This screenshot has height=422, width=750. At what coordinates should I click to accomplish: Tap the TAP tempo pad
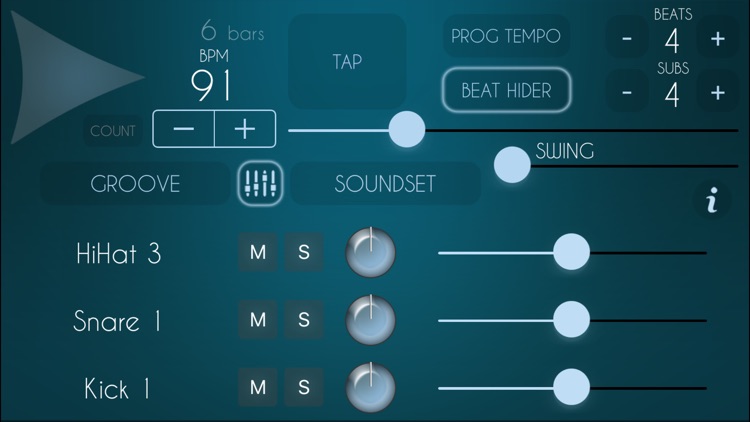(347, 62)
